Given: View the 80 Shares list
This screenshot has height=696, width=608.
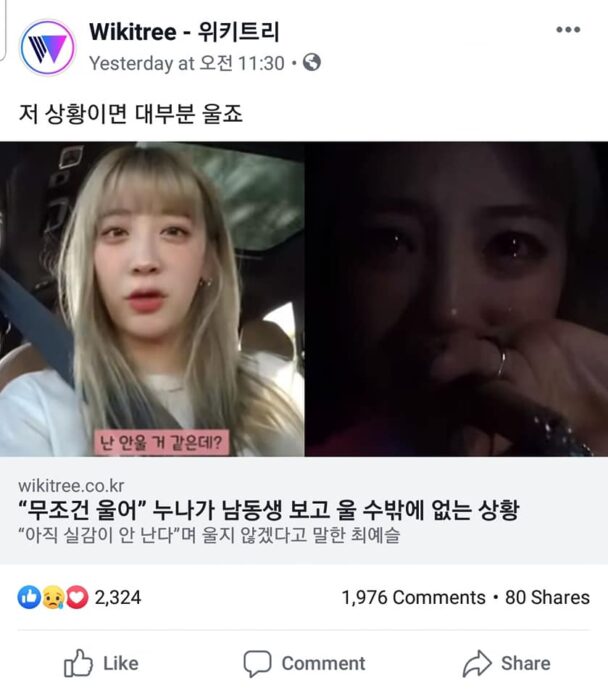Looking at the screenshot, I should pyautogui.click(x=547, y=597).
